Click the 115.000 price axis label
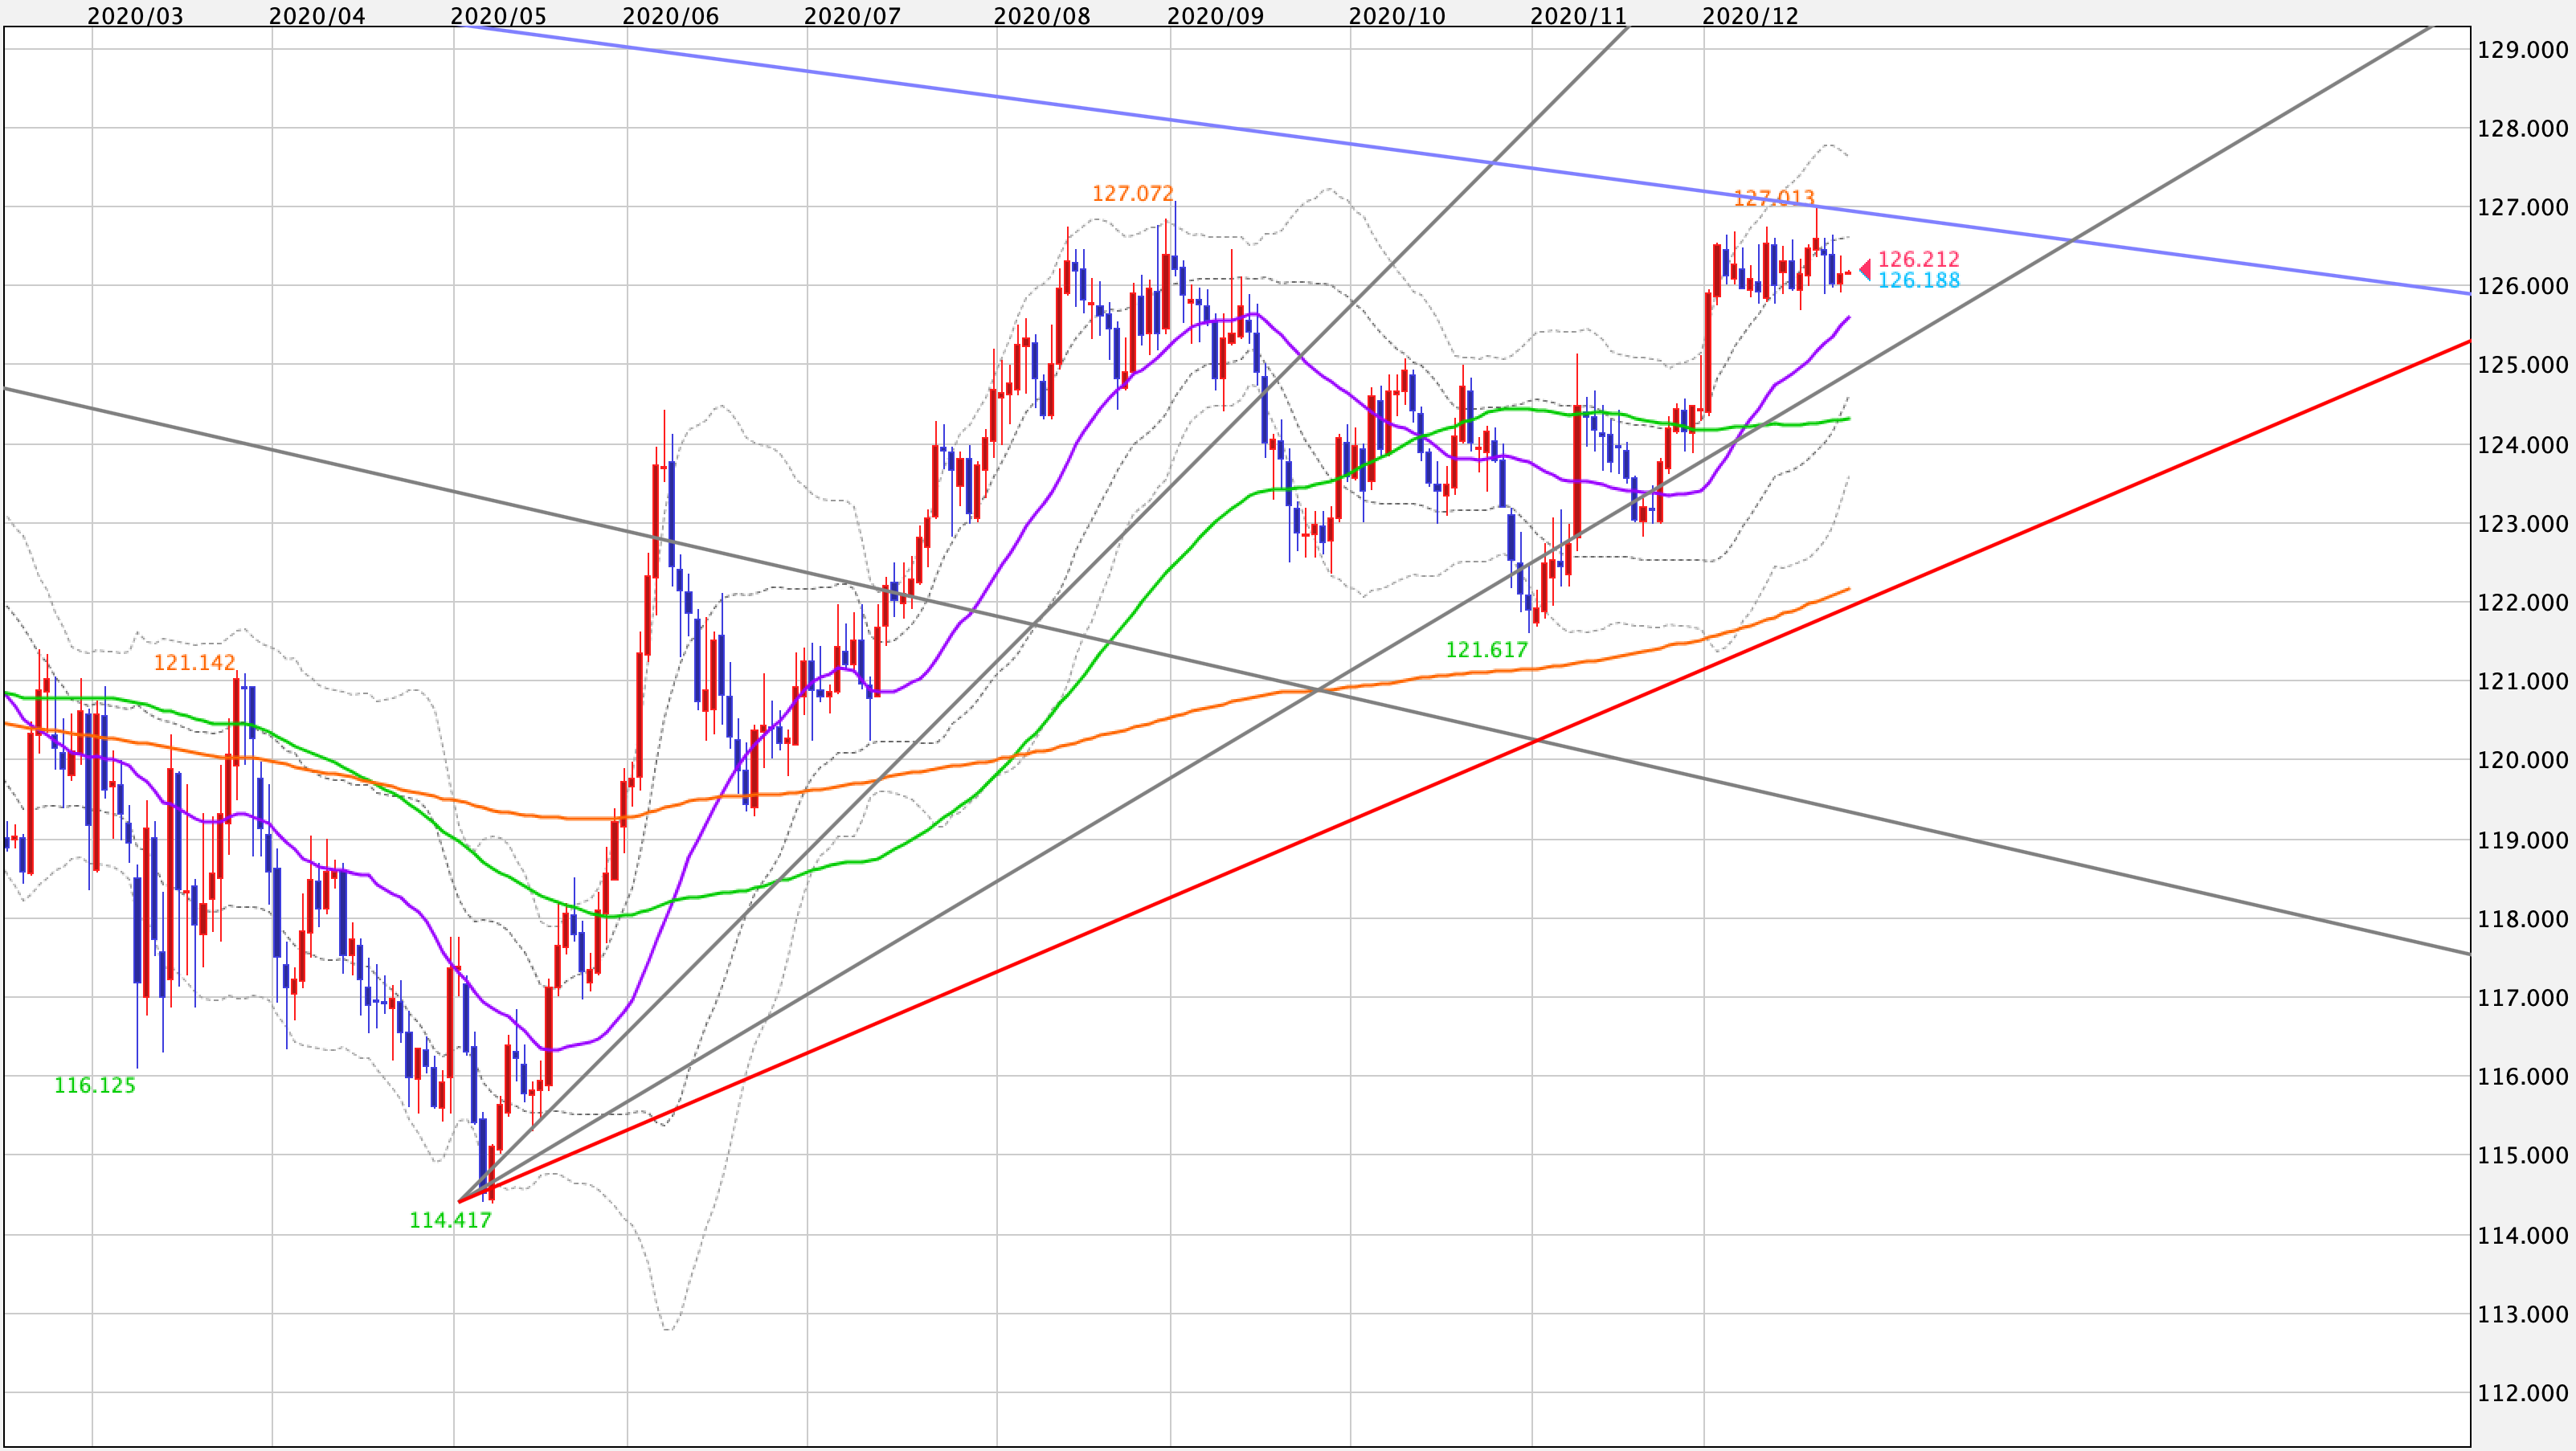2576x1451 pixels. 2522,1157
